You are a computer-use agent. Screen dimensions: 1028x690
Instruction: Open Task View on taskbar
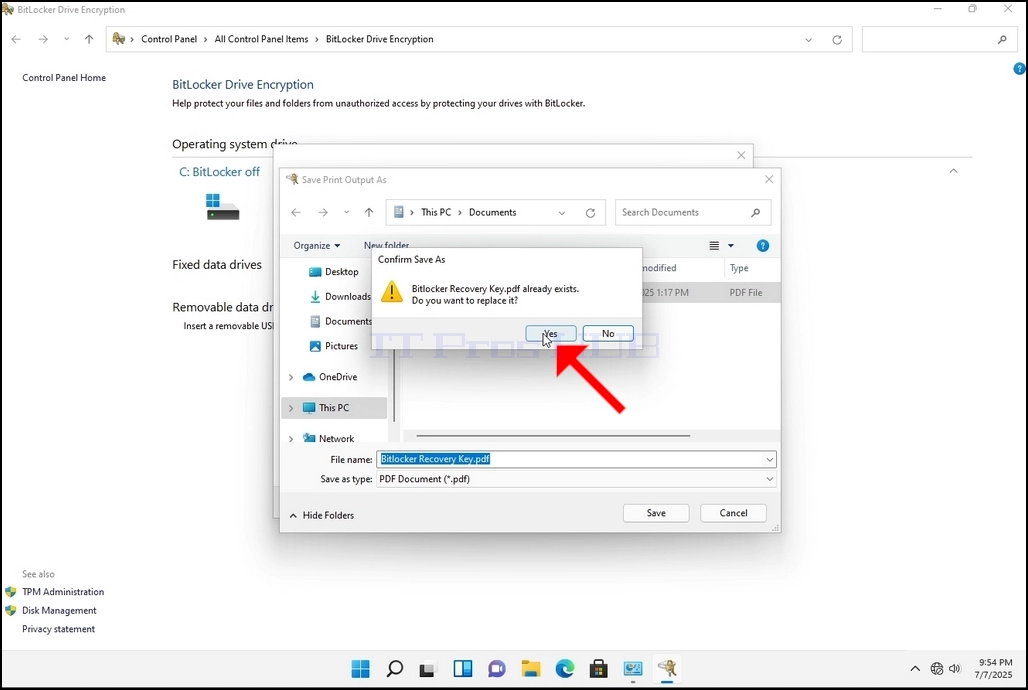428,668
